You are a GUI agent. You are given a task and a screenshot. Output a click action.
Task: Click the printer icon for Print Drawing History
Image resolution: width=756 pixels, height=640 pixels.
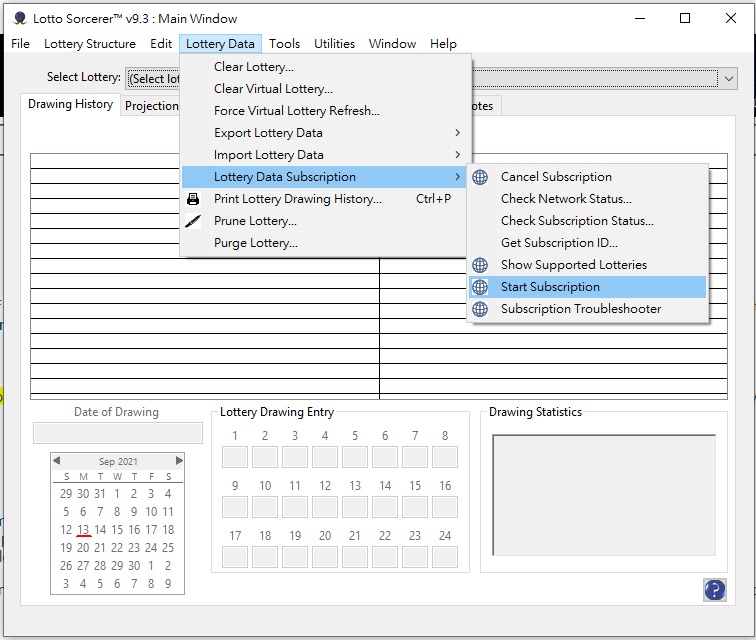[x=193, y=199]
